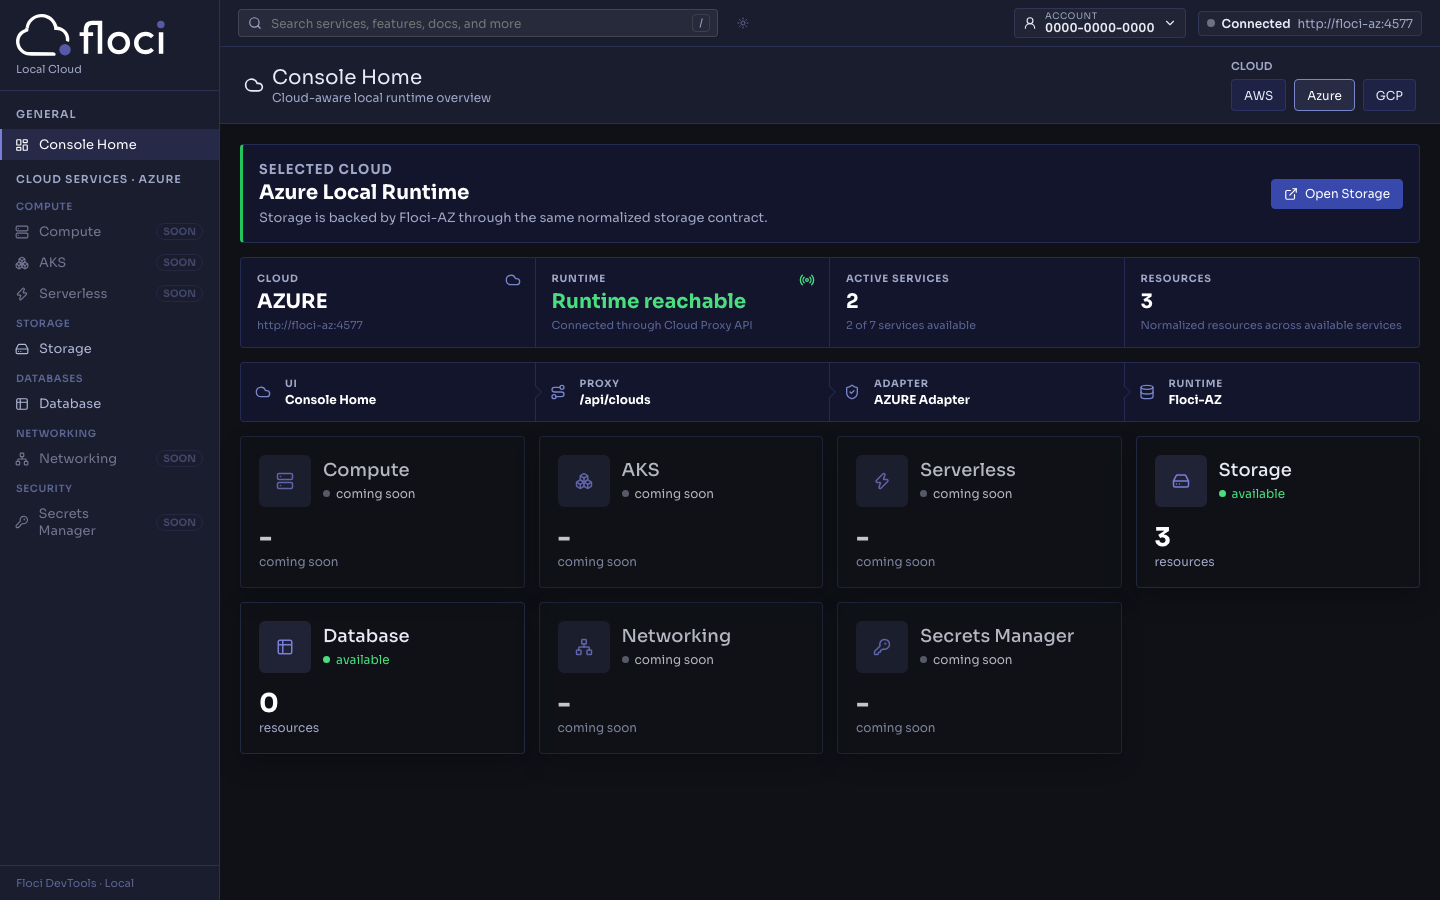Image resolution: width=1440 pixels, height=900 pixels.
Task: Select the Azure cloud tab
Action: (1324, 95)
